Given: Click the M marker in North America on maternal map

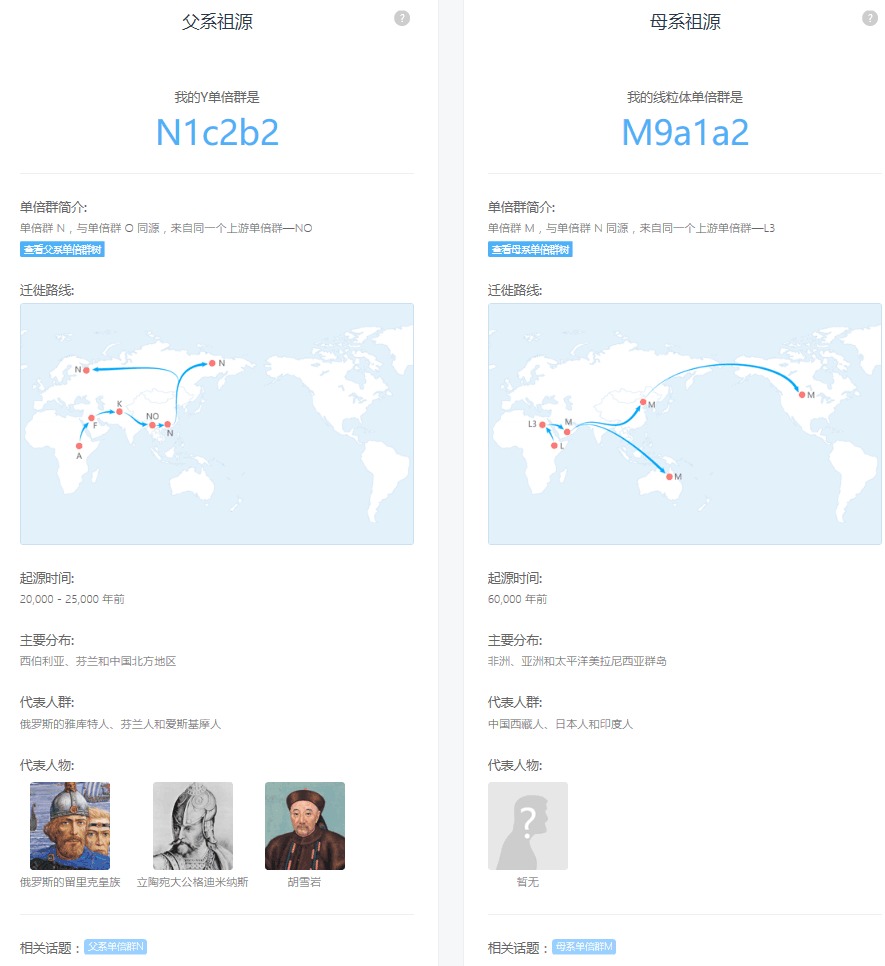Looking at the screenshot, I should tap(802, 395).
